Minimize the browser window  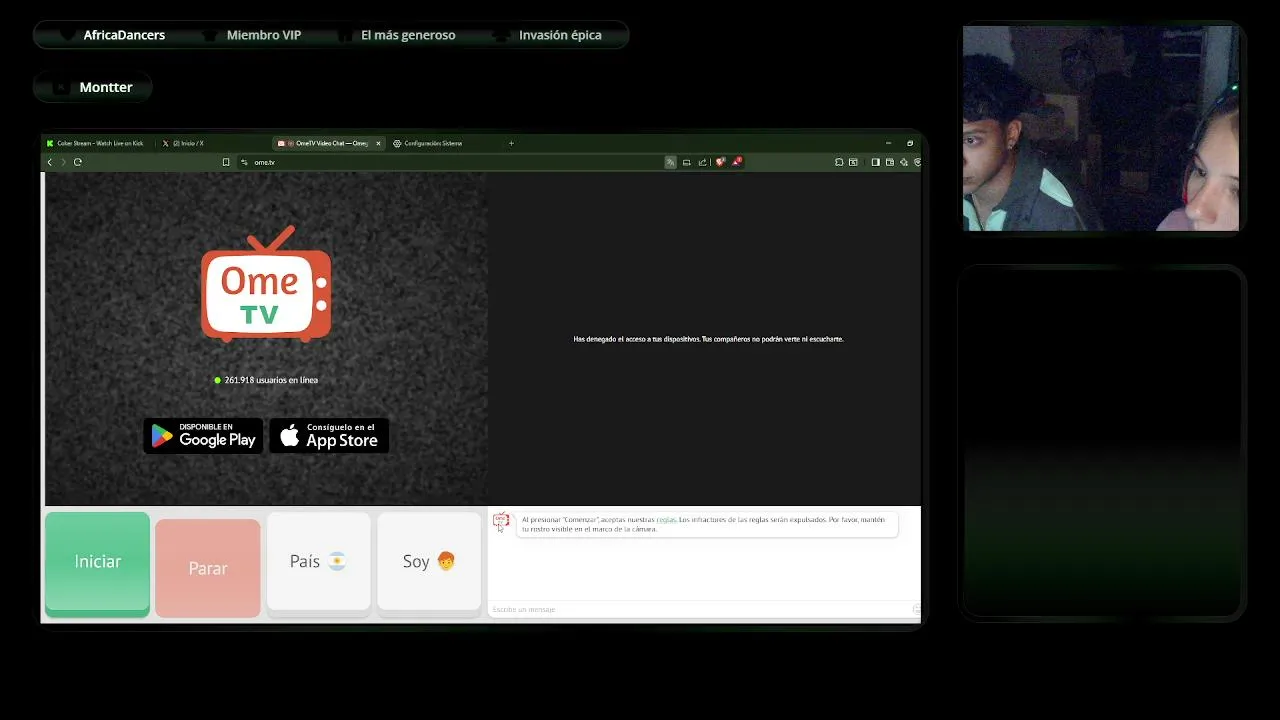888,143
